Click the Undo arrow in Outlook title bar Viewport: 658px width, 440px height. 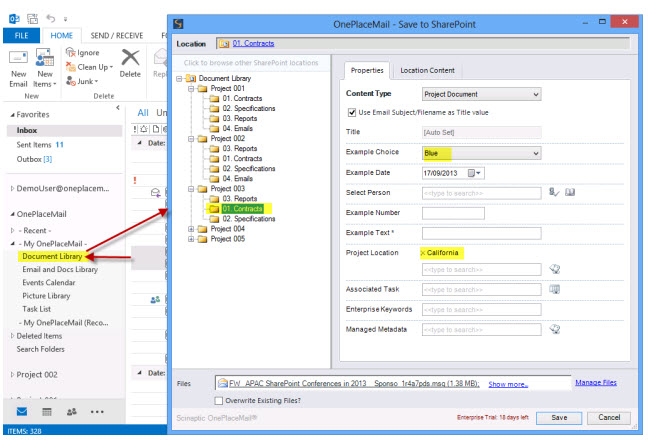[x=51, y=18]
